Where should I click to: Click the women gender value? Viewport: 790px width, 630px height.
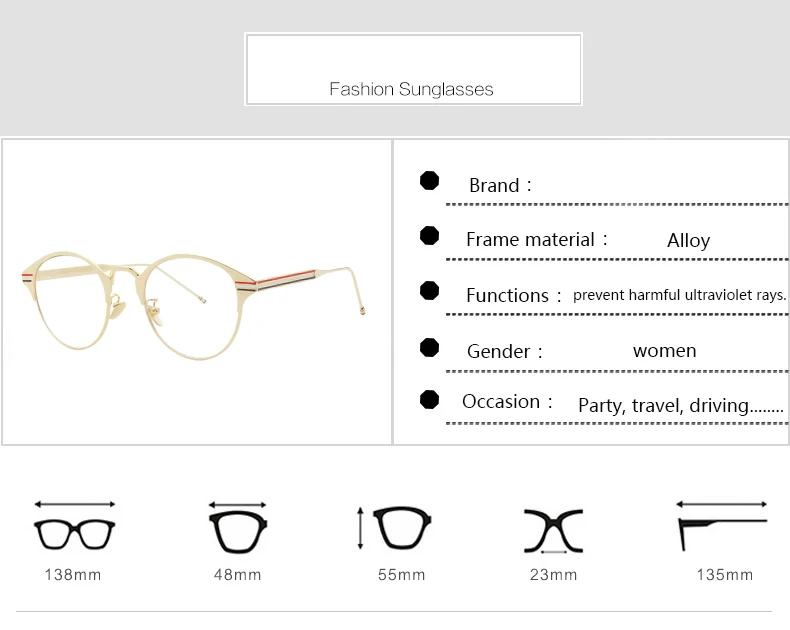(x=664, y=351)
